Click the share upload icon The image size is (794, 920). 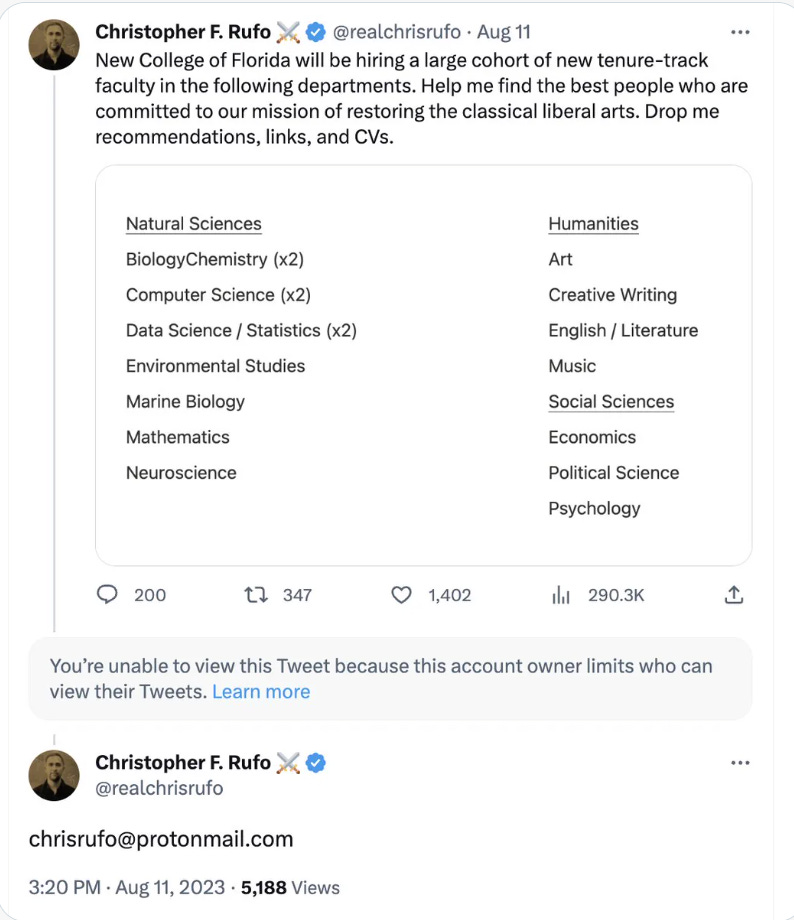[733, 595]
